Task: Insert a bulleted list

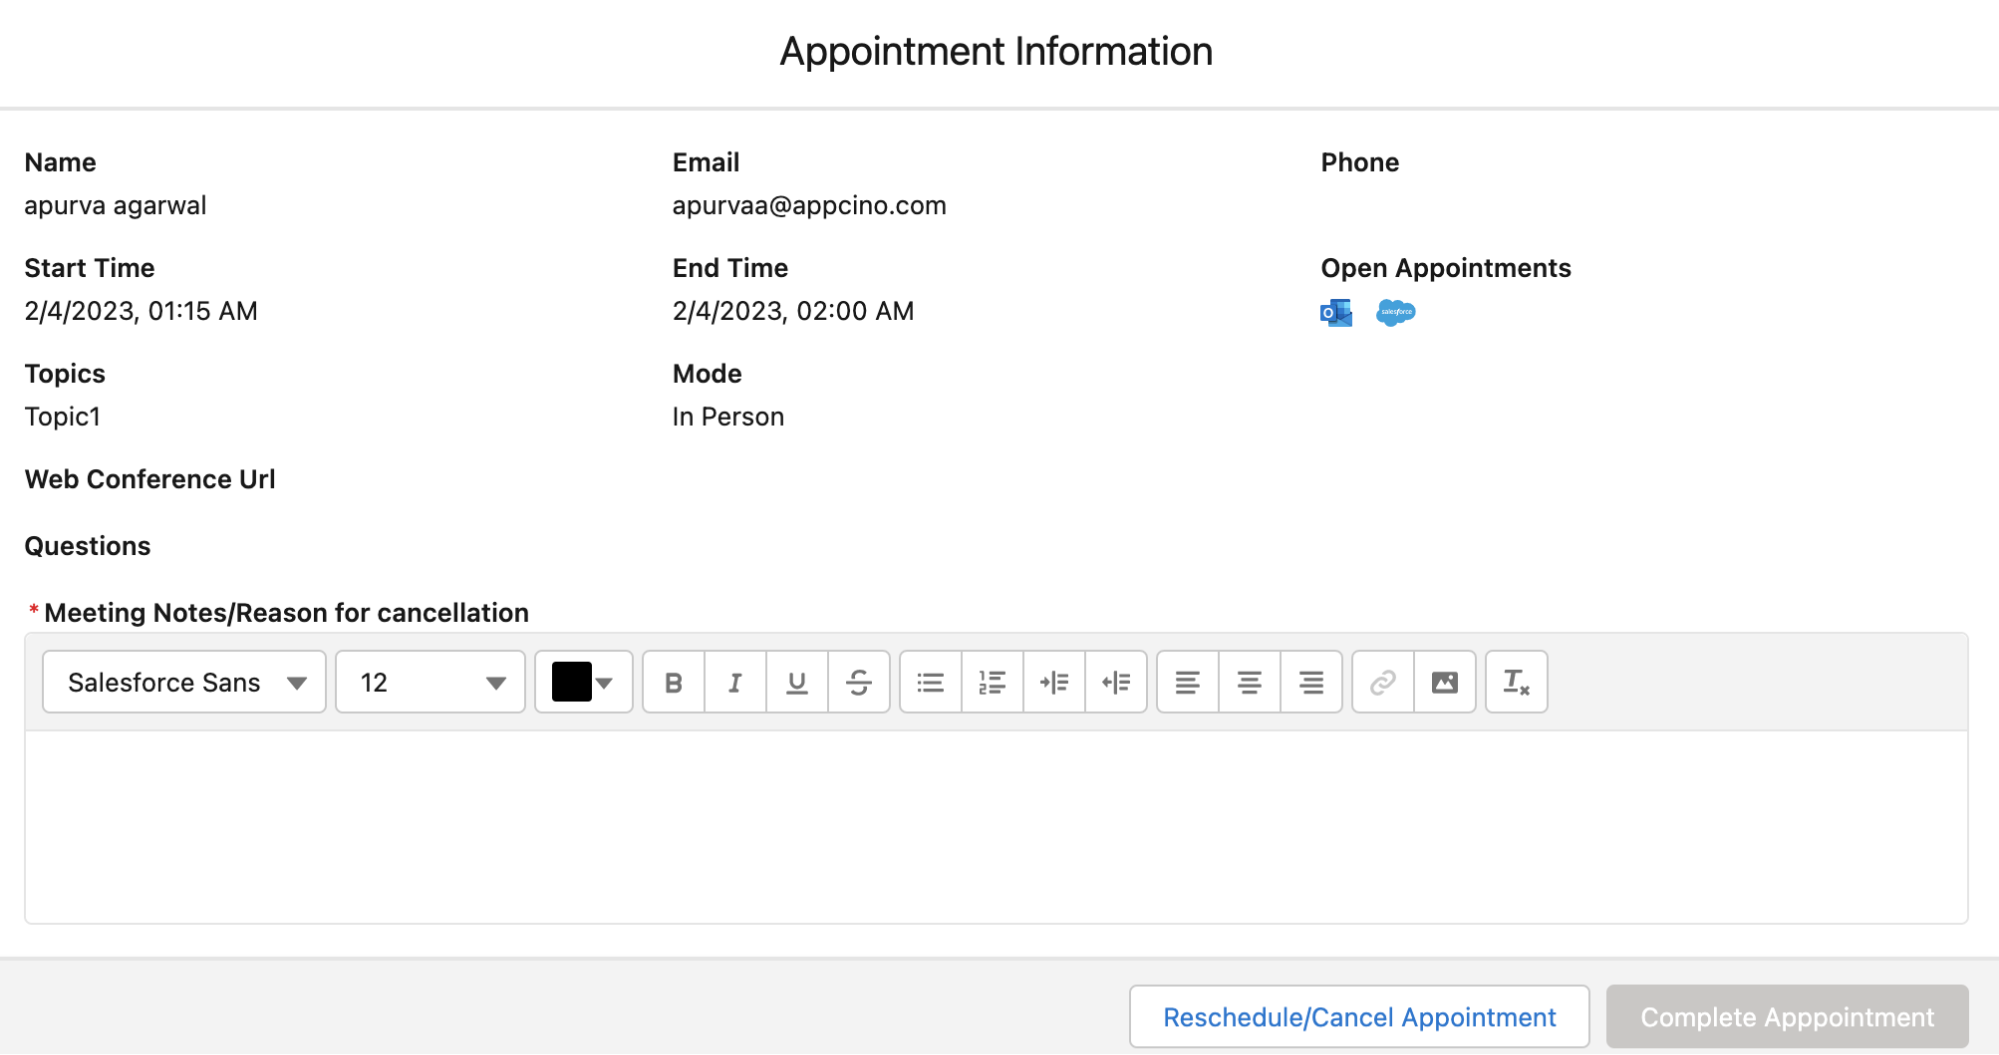Action: 931,682
